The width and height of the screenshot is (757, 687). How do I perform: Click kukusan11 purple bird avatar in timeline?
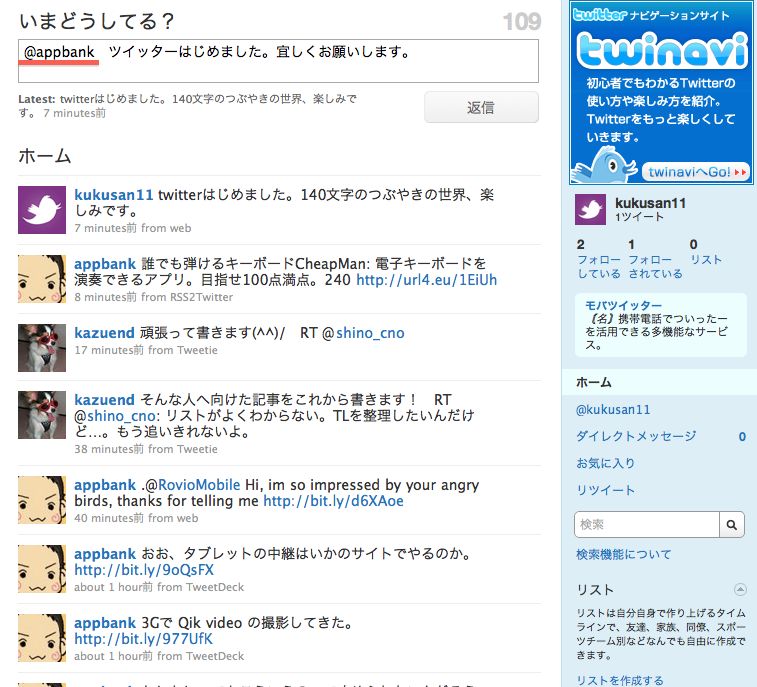[42, 210]
